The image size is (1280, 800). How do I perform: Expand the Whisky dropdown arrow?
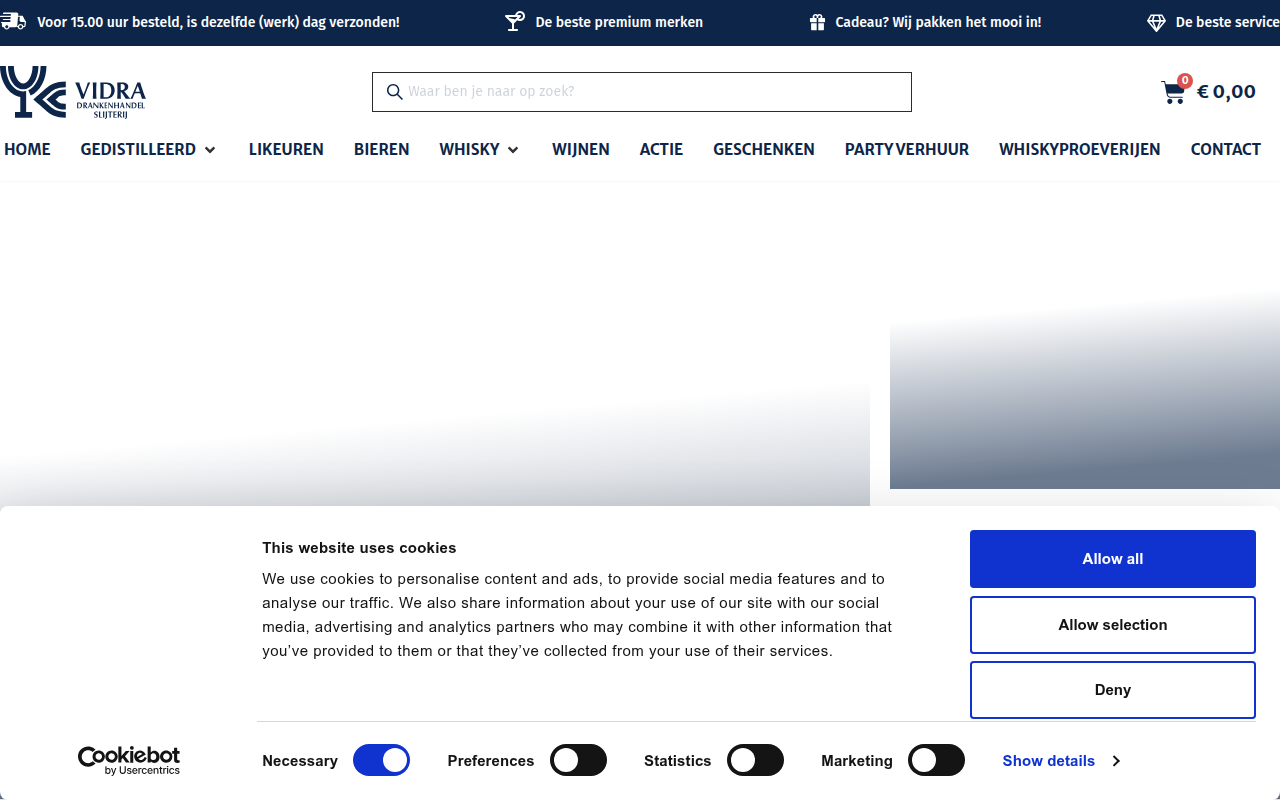[513, 150]
